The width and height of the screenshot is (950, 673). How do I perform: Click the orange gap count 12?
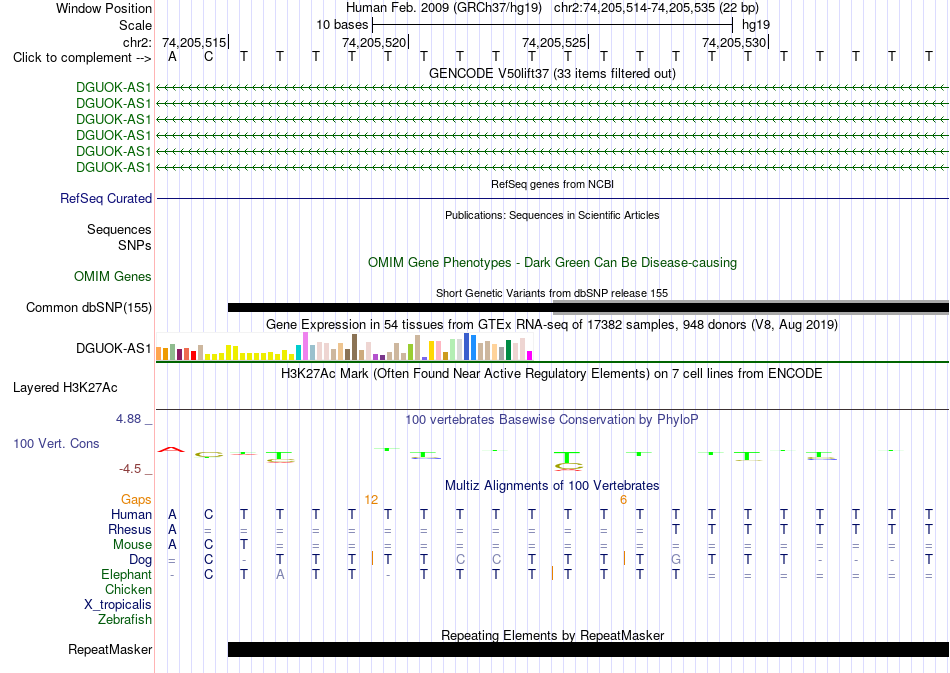371,500
